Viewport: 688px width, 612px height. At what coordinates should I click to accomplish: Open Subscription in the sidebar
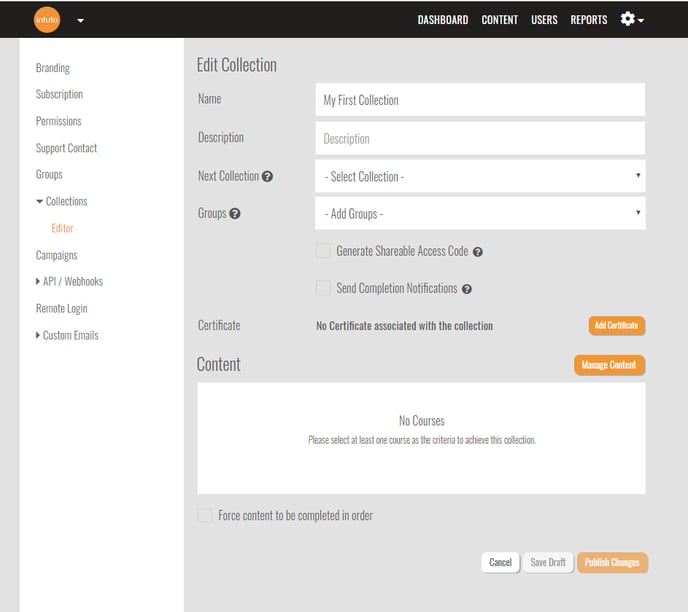[x=59, y=94]
